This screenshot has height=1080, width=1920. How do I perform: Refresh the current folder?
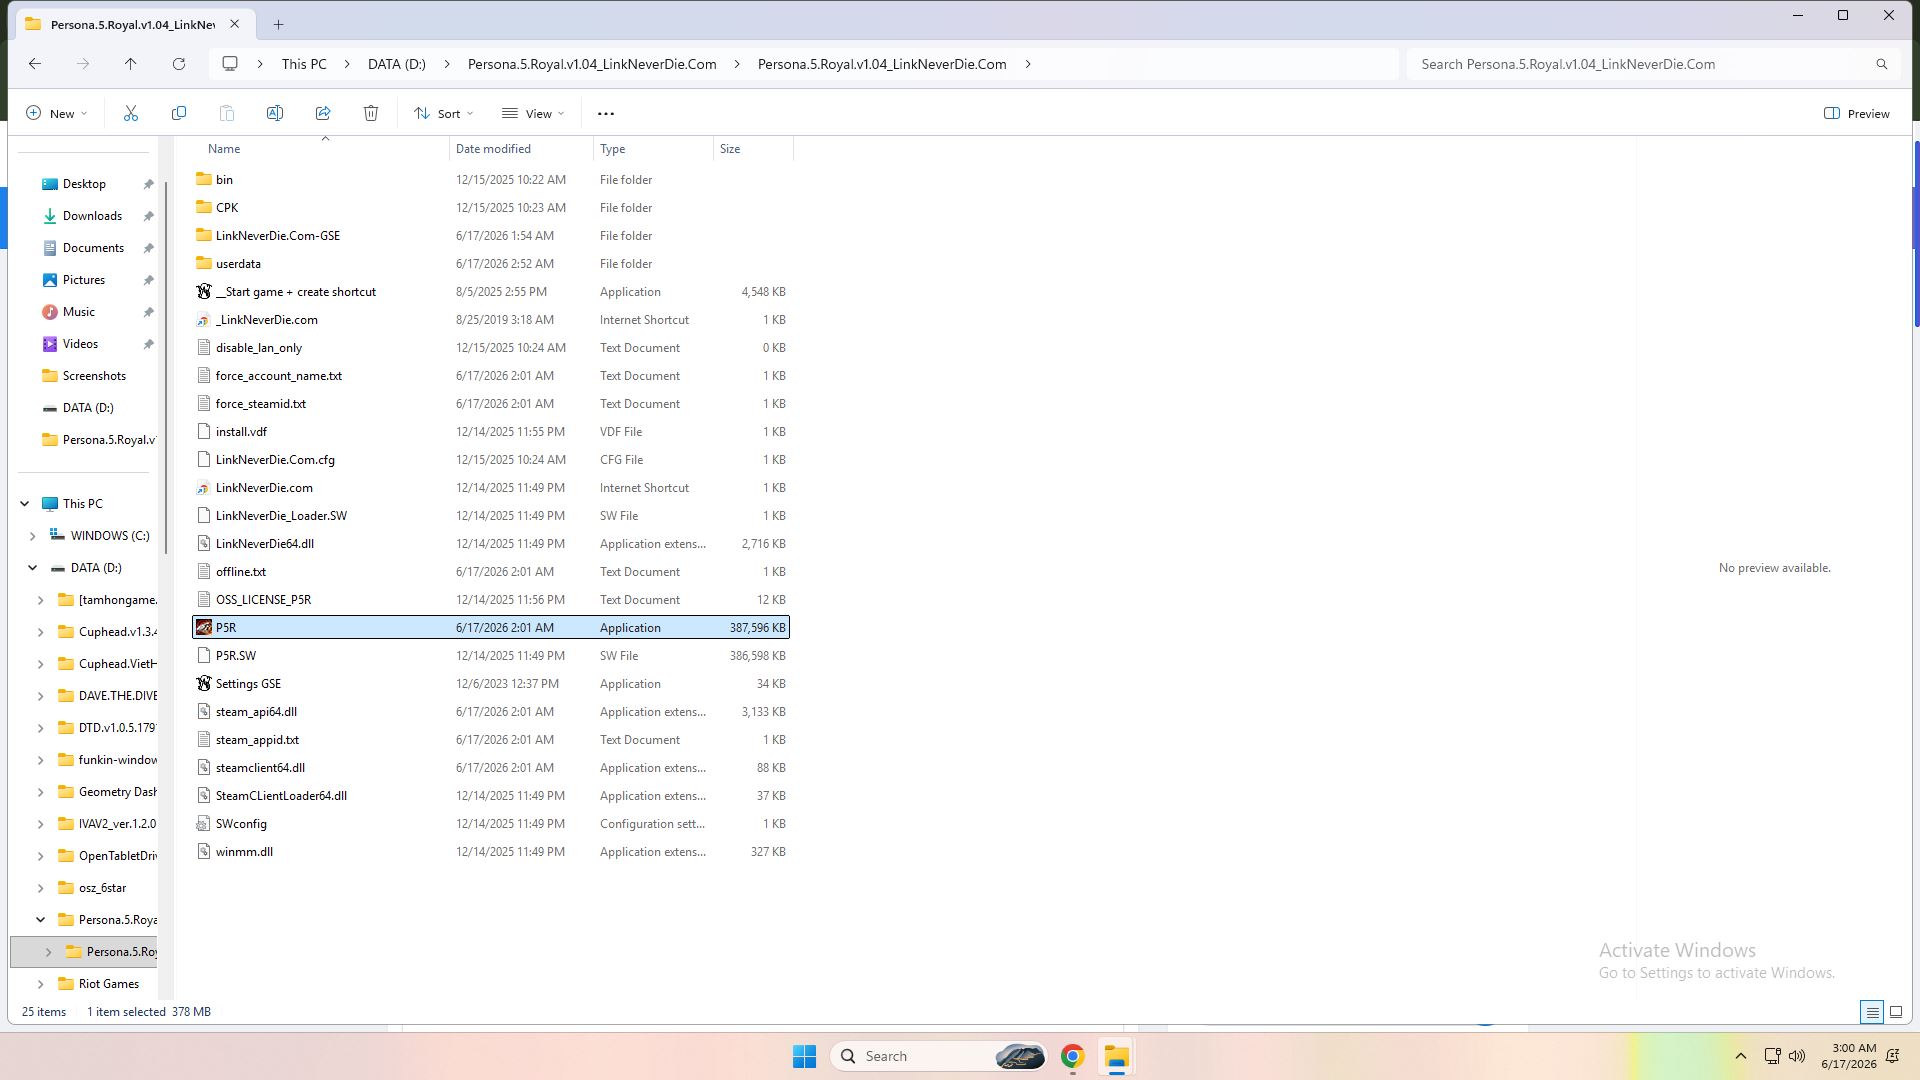[179, 64]
